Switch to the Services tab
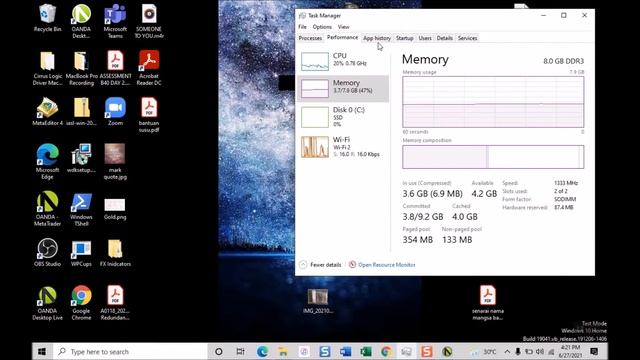The width and height of the screenshot is (640, 360). [467, 38]
